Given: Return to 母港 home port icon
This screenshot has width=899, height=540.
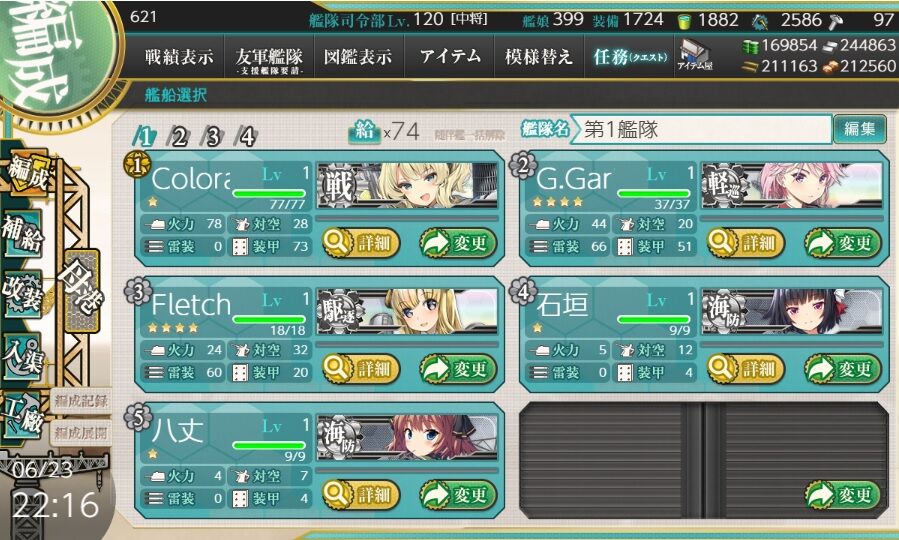Looking at the screenshot, I should 82,291.
